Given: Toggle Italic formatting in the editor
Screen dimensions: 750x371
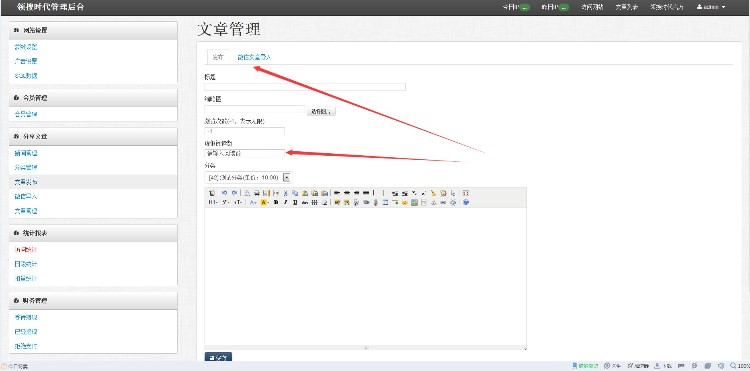Looking at the screenshot, I should click(286, 202).
